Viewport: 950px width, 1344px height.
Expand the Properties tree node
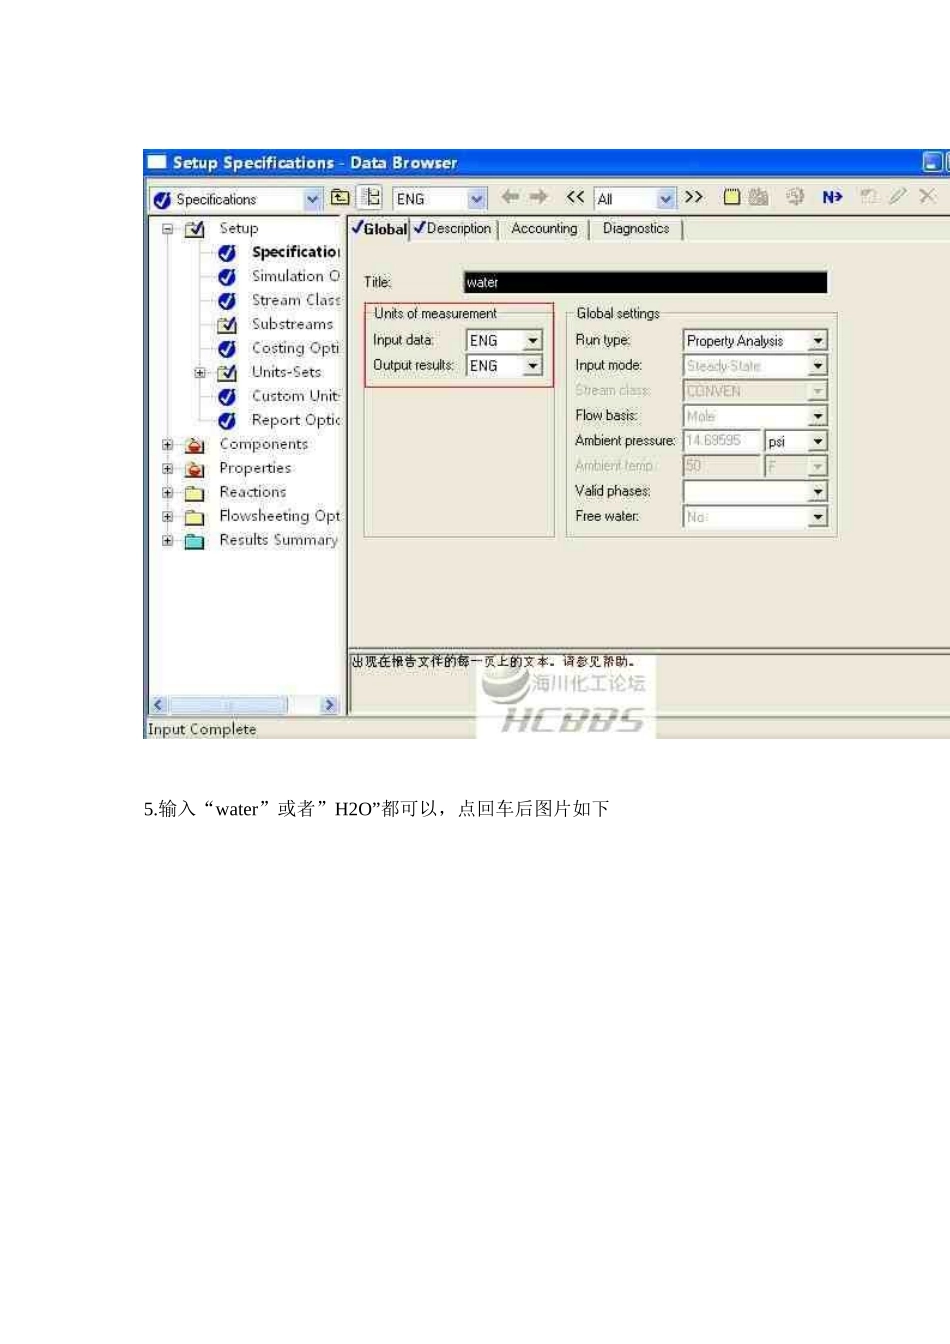[x=167, y=469]
